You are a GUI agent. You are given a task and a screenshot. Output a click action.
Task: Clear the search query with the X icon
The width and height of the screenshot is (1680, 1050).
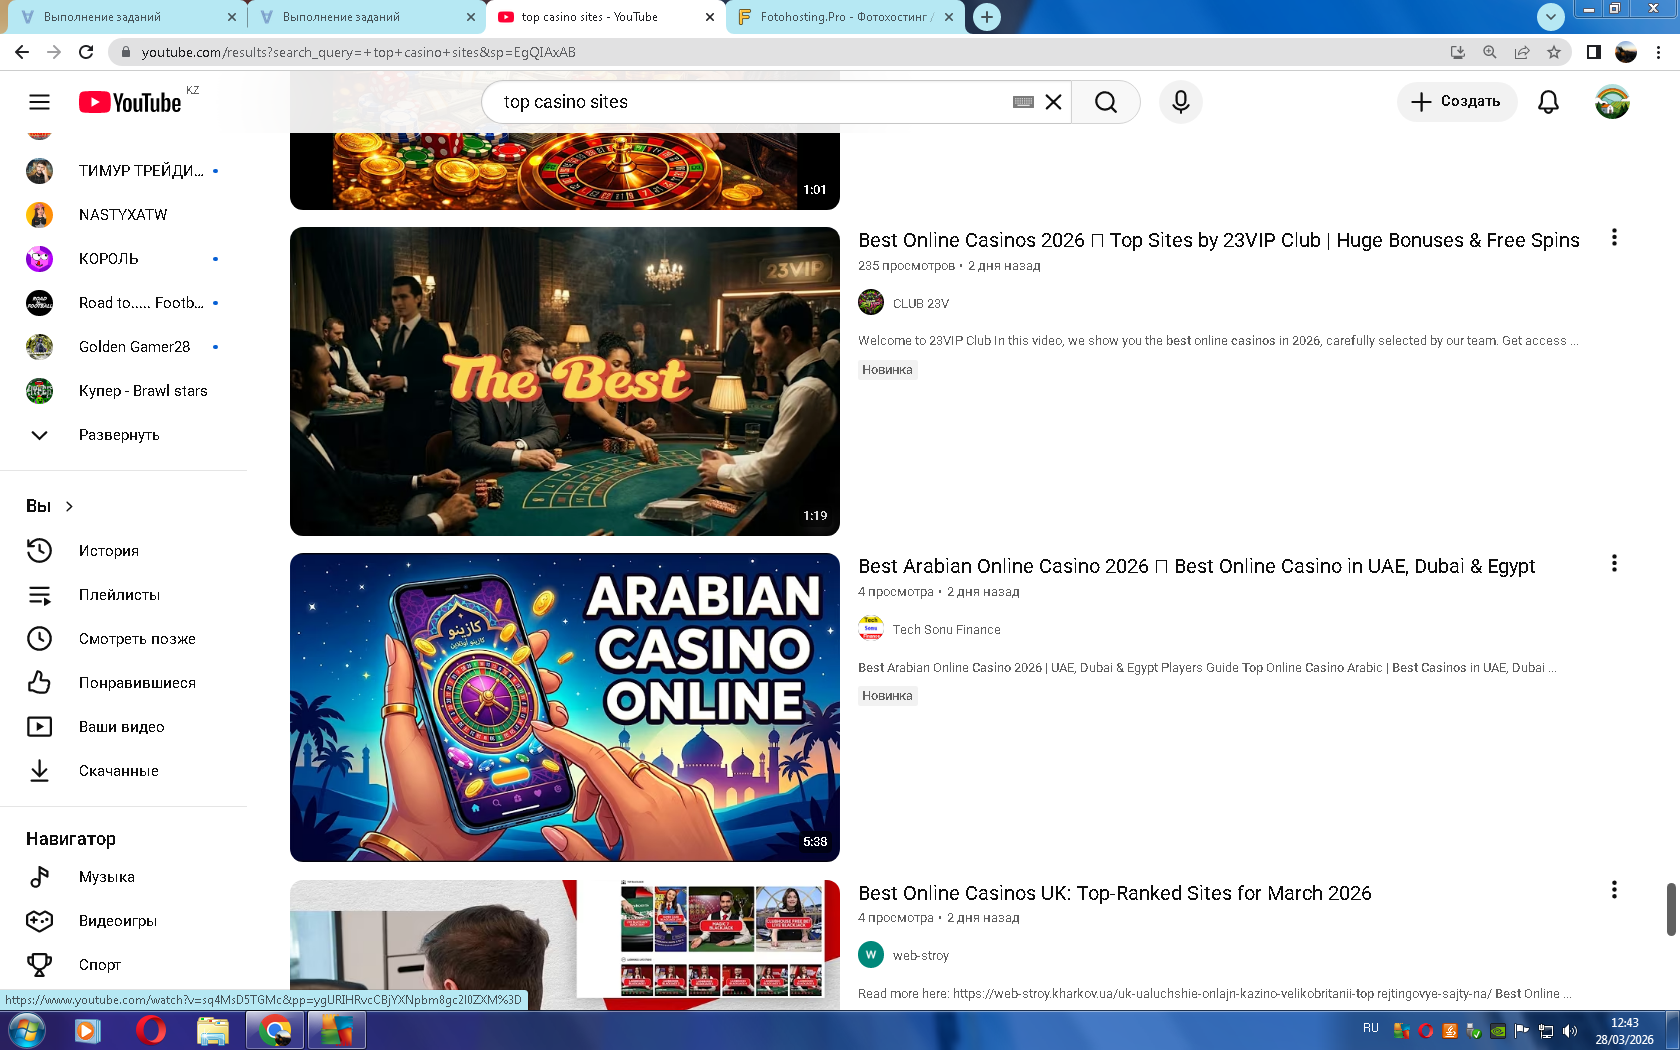pos(1053,102)
